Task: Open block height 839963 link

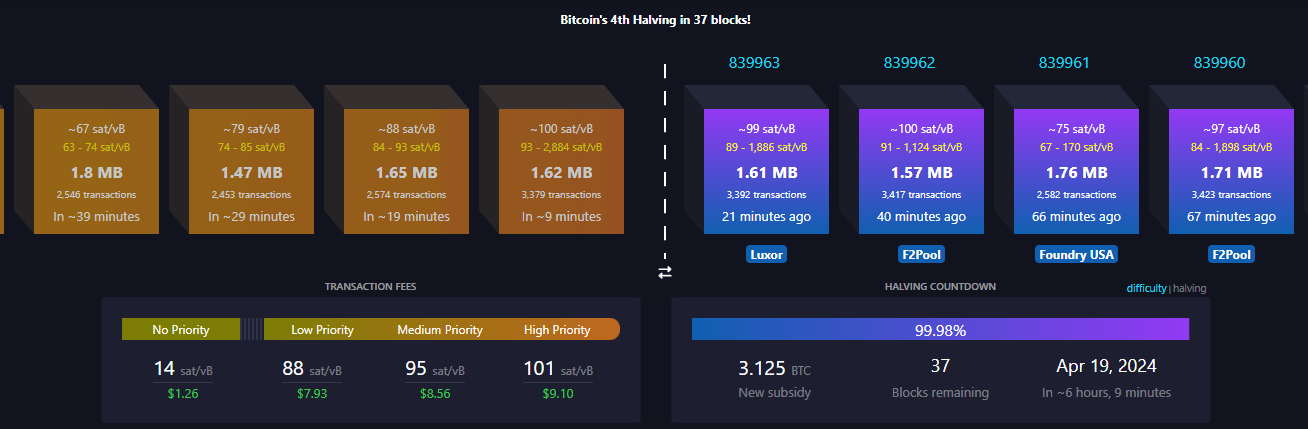Action: [x=754, y=63]
